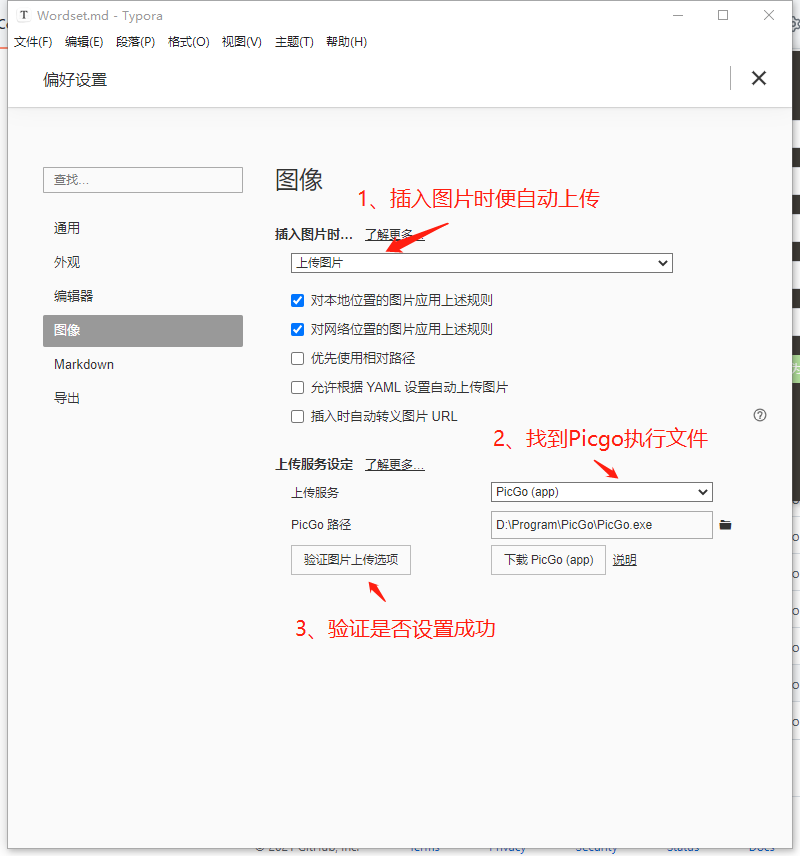Open 帮助(H) menu
This screenshot has height=856, width=800.
click(x=346, y=42)
